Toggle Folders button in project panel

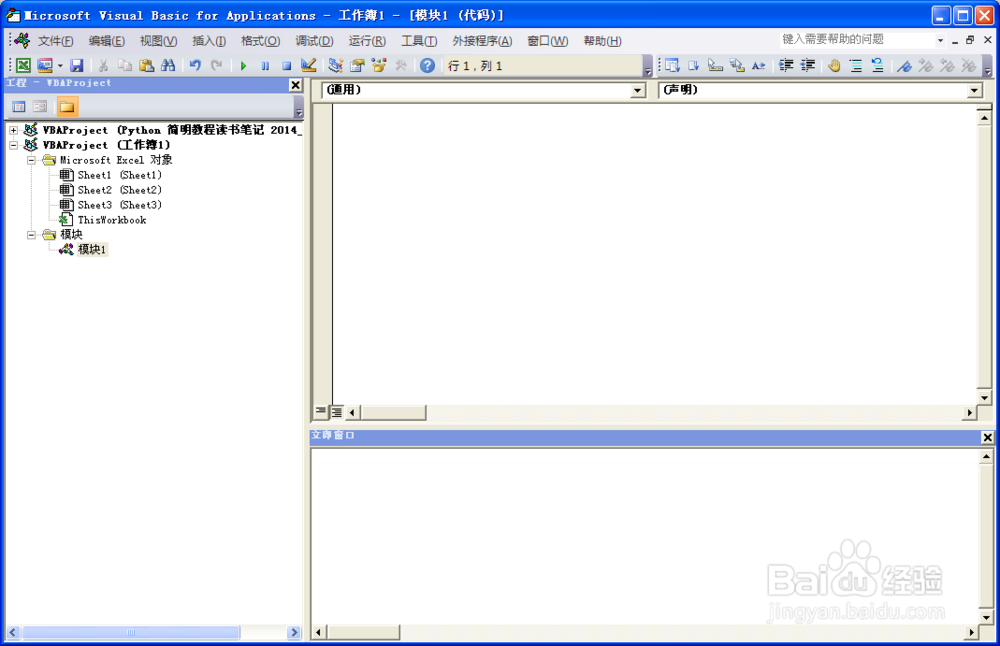[67, 106]
